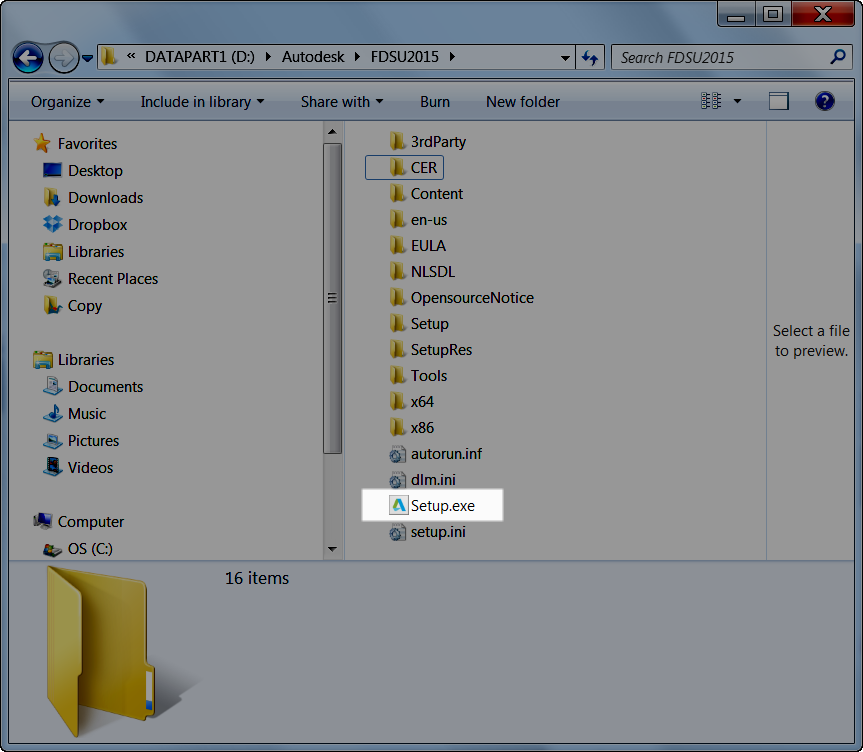Image resolution: width=863 pixels, height=752 pixels.
Task: Expand the arrow after DATAPART1 (D:)
Action: click(x=268, y=57)
